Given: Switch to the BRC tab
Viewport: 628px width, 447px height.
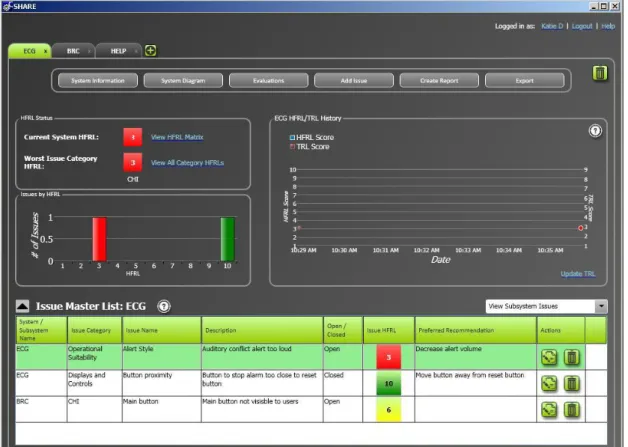Looking at the screenshot, I should (73, 51).
